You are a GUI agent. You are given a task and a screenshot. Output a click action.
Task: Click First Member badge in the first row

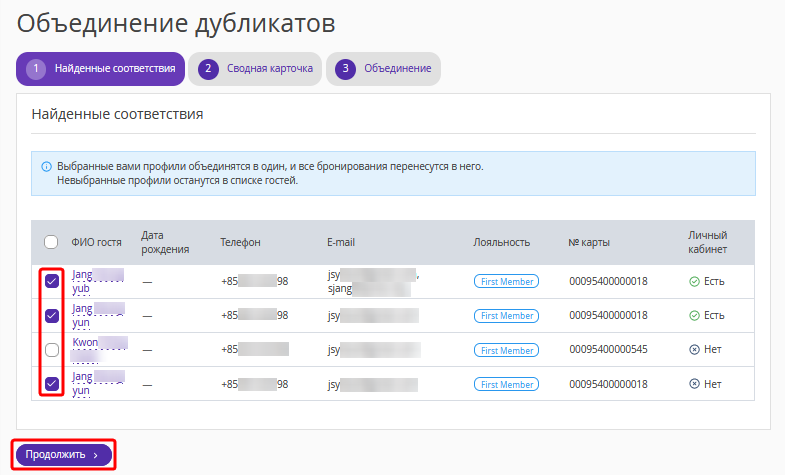(505, 281)
